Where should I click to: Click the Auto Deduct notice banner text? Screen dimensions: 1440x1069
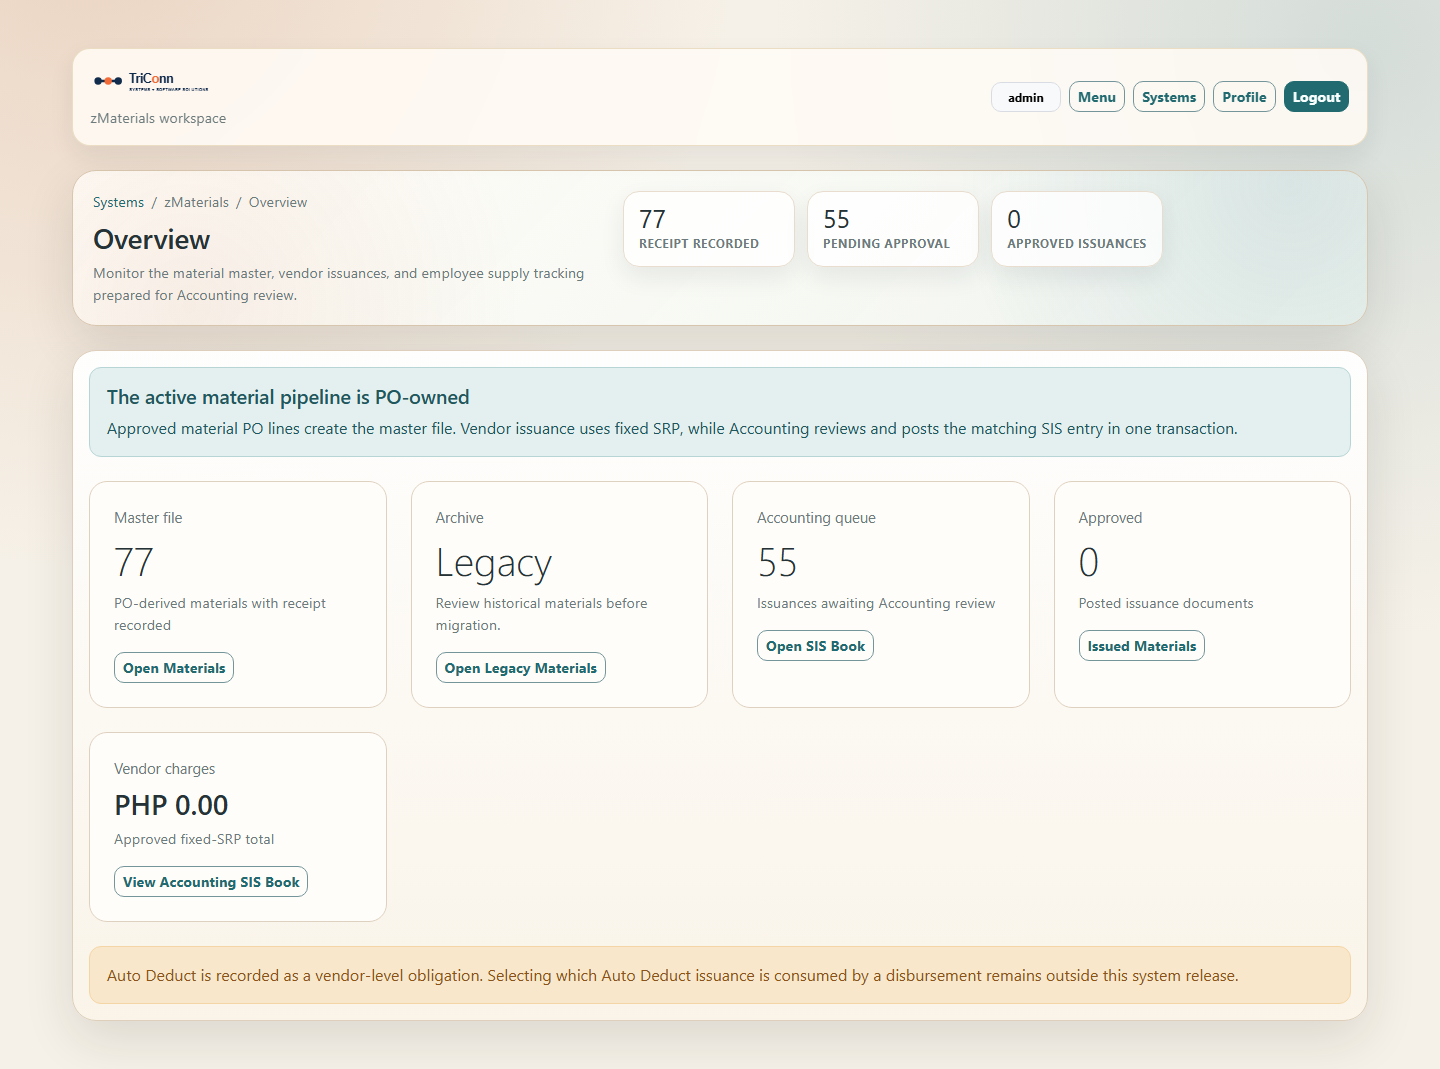[673, 975]
